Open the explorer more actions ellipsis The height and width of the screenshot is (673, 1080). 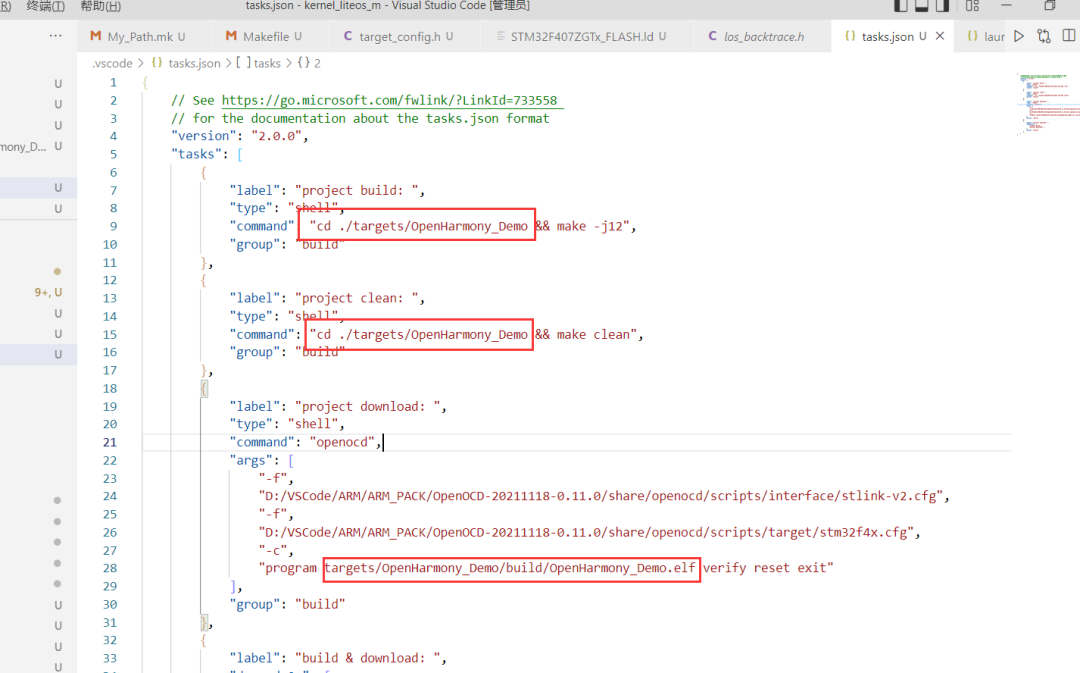pos(56,36)
